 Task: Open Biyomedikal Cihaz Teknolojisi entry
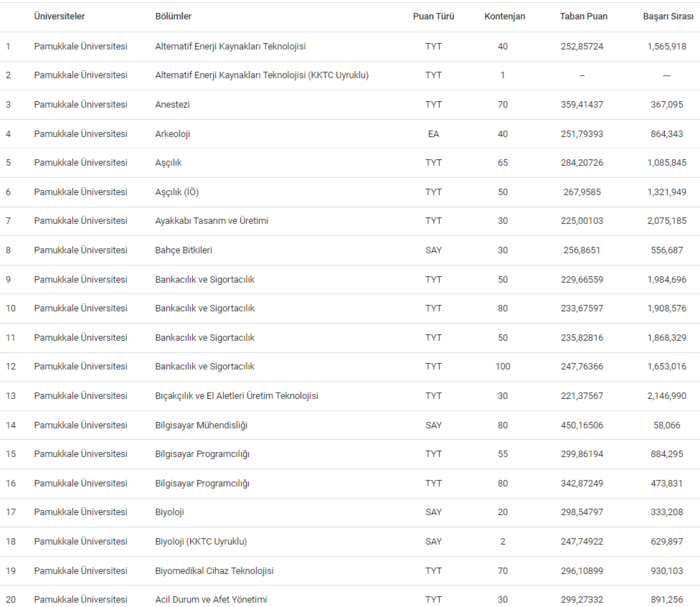pyautogui.click(x=214, y=571)
